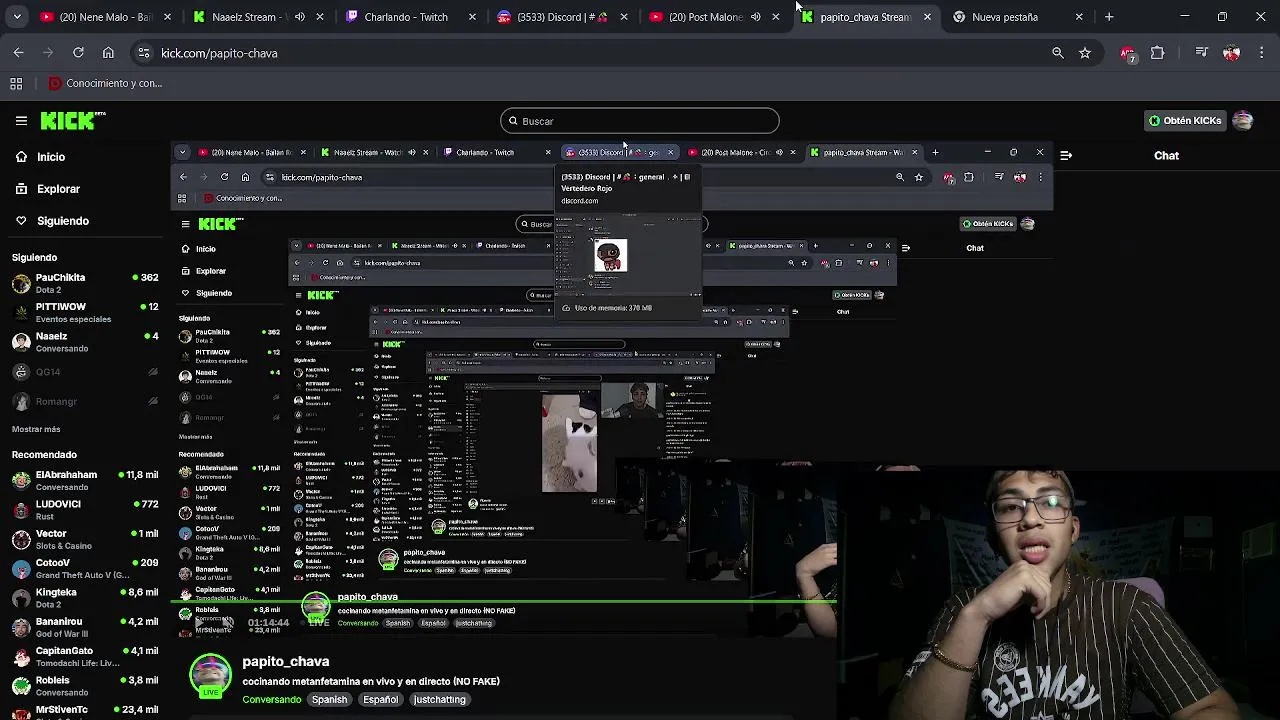Go to Inicio in the sidebar
Viewport: 1280px width, 720px height.
tap(51, 157)
